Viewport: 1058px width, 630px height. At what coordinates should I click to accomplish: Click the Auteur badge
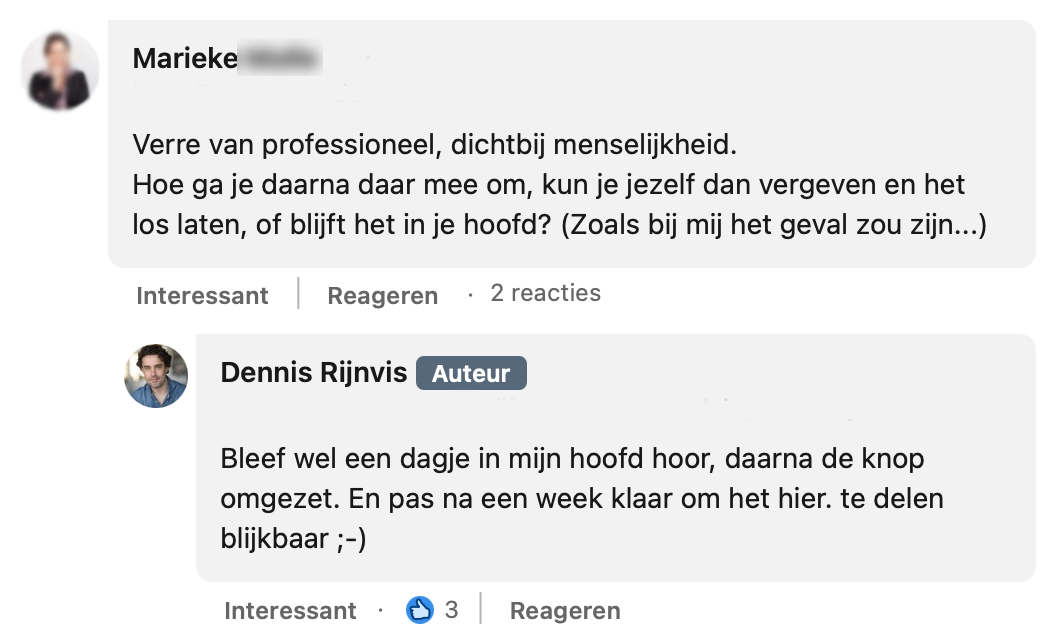471,373
